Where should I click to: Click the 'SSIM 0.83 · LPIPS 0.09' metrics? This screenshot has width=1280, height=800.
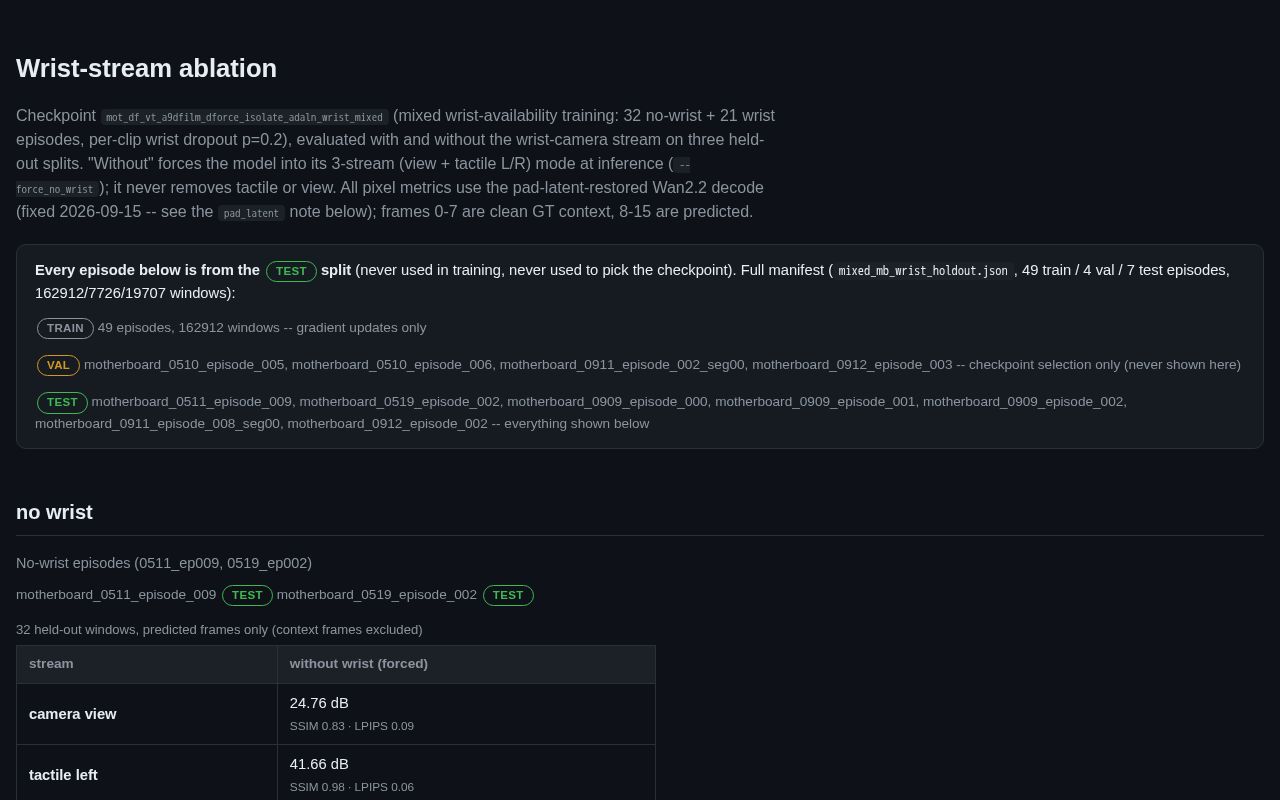352,726
